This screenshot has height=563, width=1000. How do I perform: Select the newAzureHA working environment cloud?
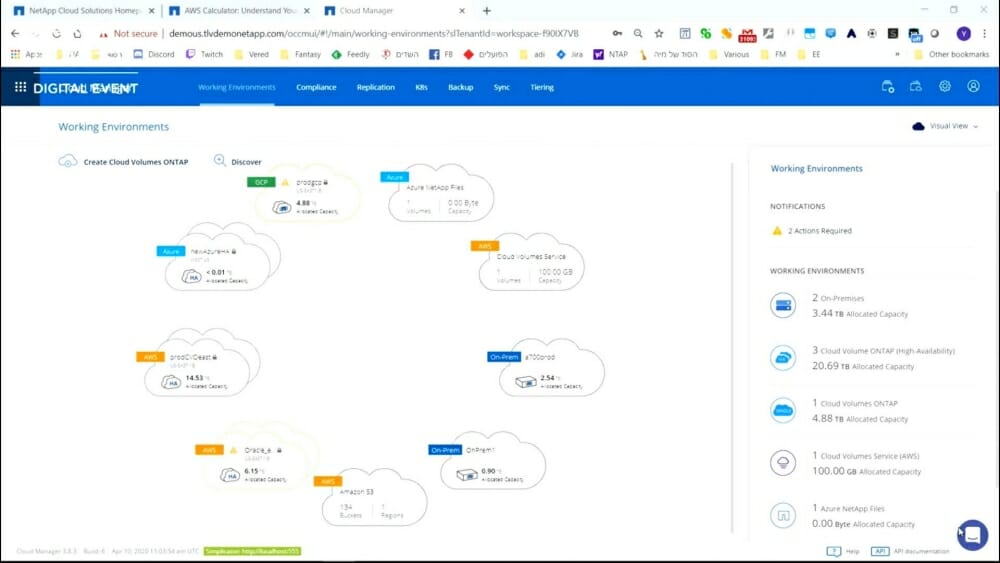pyautogui.click(x=222, y=258)
